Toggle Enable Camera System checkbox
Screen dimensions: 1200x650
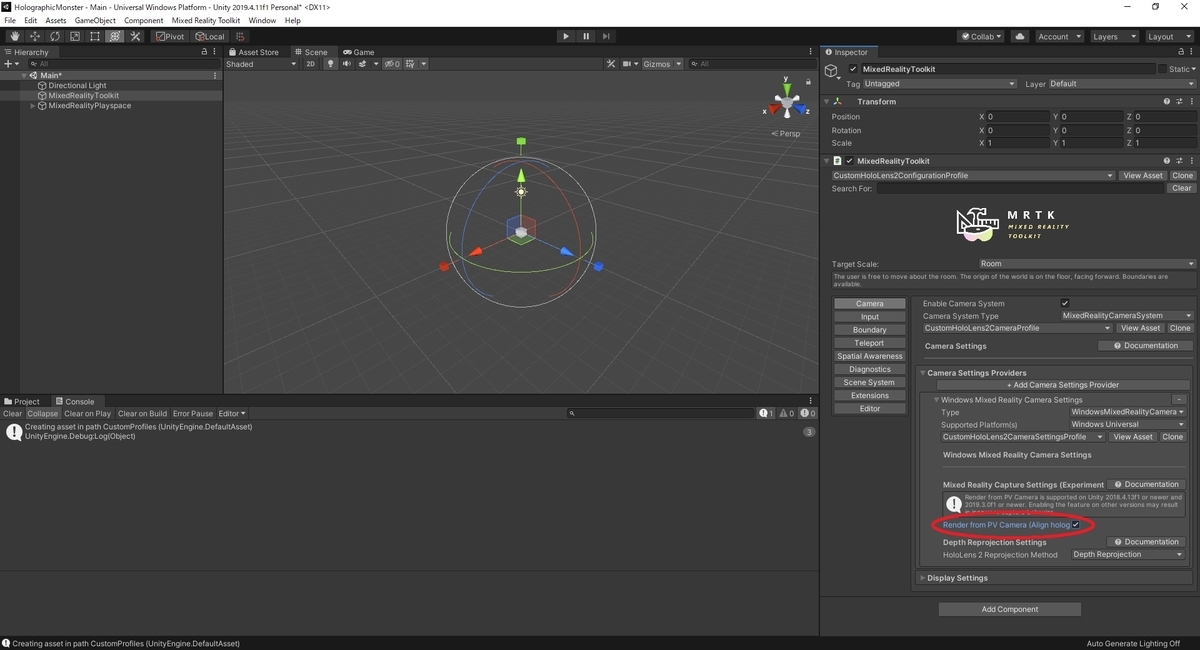pyautogui.click(x=1065, y=303)
